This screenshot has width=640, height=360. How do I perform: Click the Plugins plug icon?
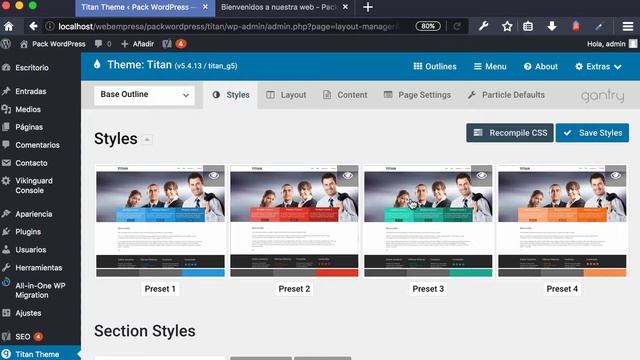(x=6, y=231)
